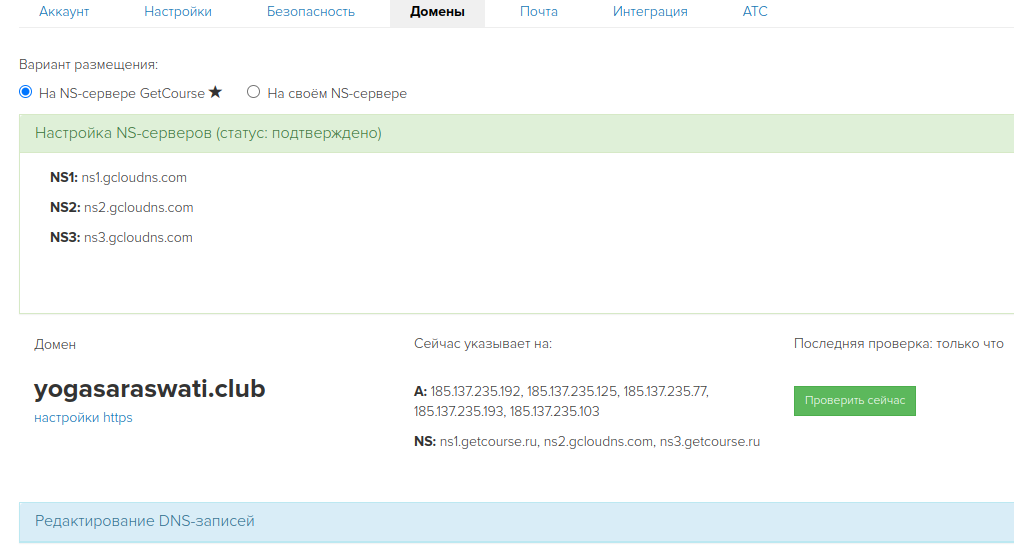Open the 'настройки https' link
Viewport: 1014px width, 560px height.
[83, 418]
